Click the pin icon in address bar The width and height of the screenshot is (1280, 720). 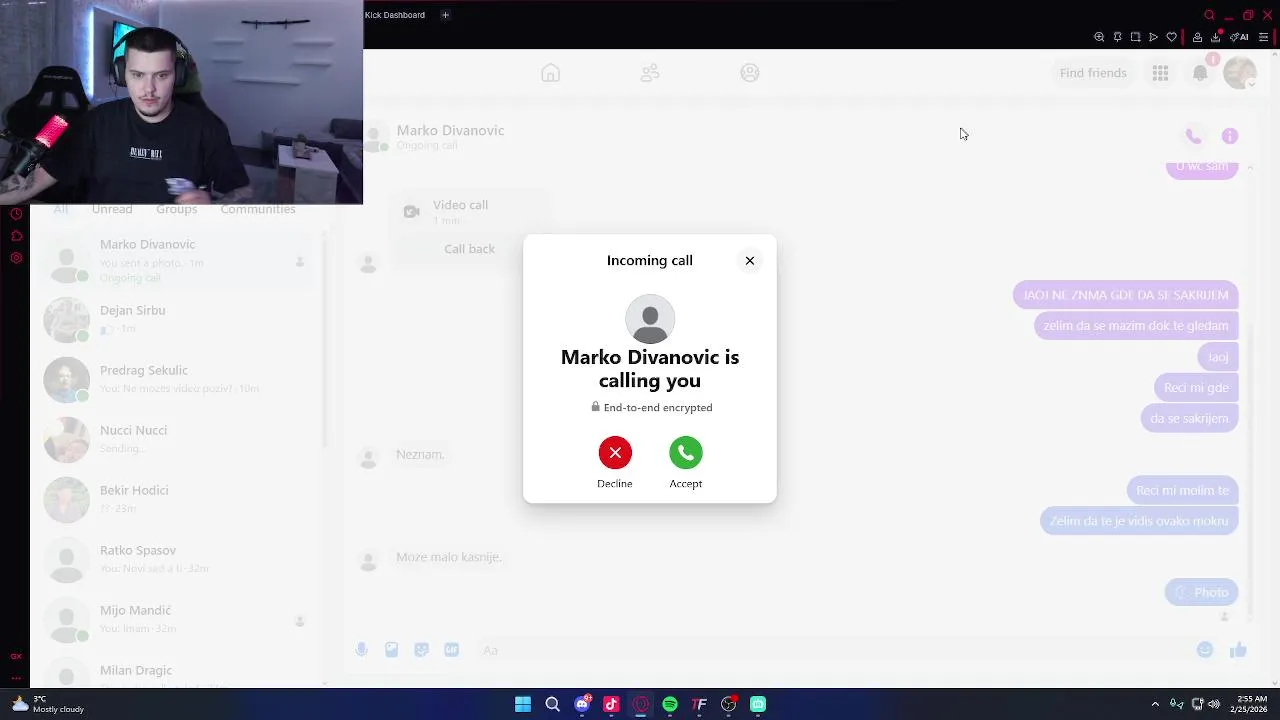[x=1117, y=37]
